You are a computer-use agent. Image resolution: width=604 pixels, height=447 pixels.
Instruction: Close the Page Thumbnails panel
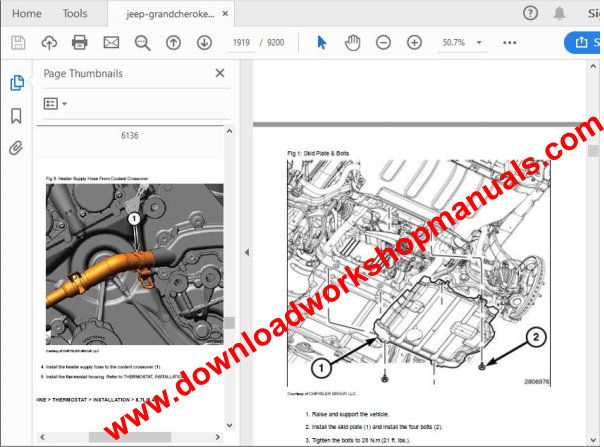(220, 73)
